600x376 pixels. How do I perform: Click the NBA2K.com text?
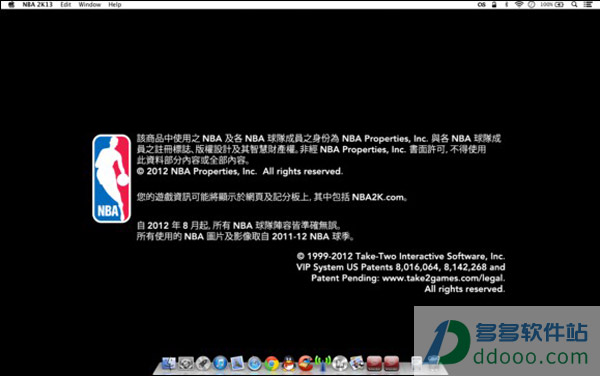click(378, 197)
